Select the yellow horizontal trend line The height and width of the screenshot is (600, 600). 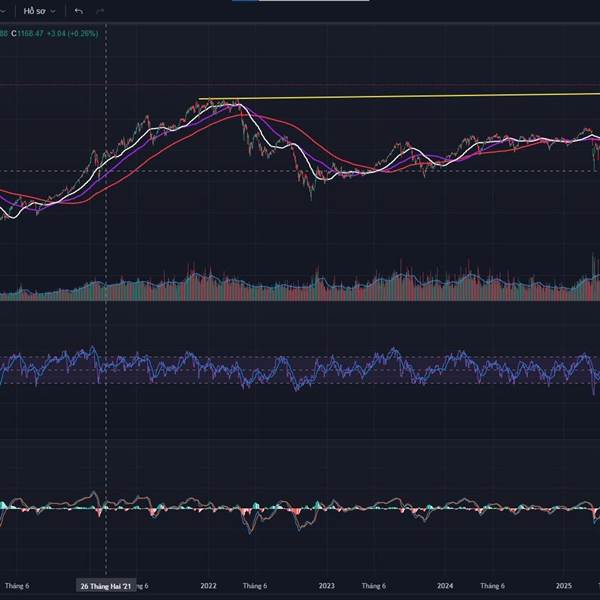coord(399,96)
